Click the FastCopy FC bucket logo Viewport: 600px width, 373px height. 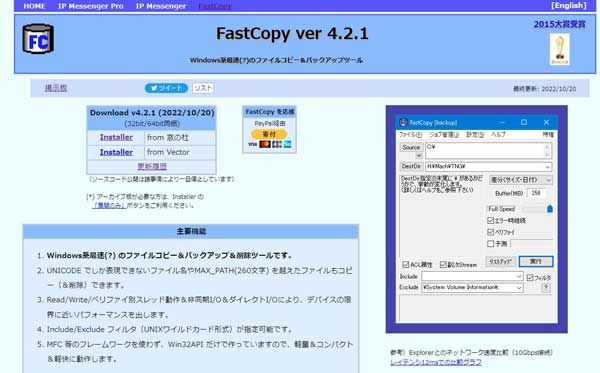coord(38,39)
